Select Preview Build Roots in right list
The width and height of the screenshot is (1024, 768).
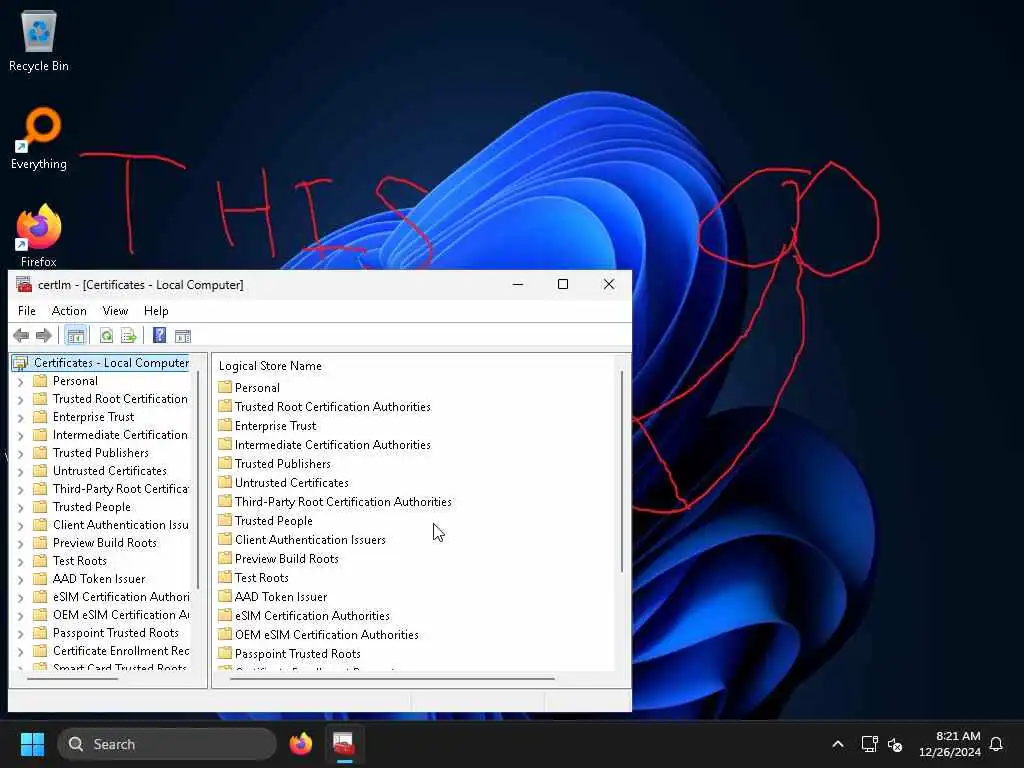[287, 558]
